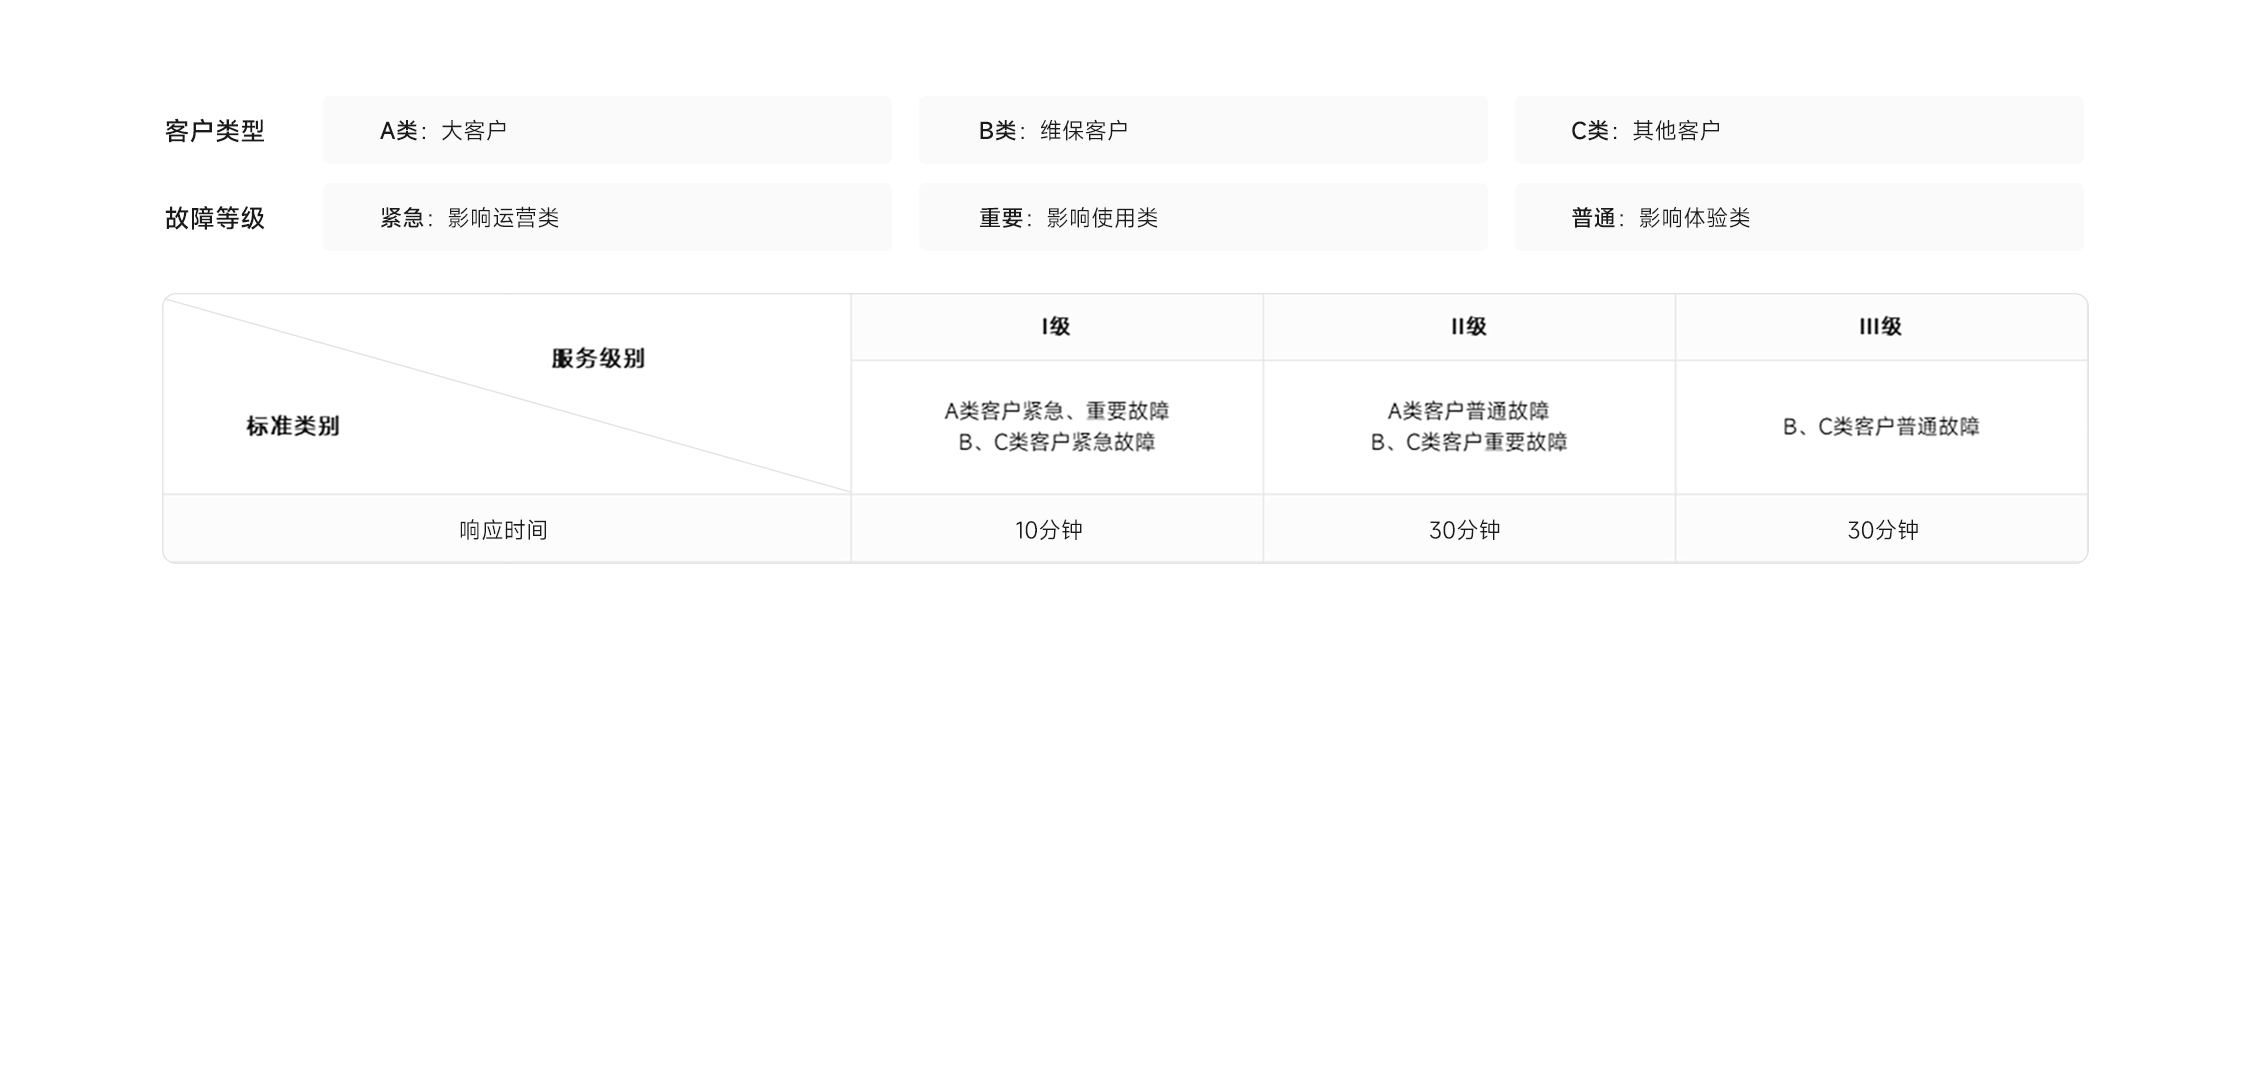Viewport: 2250px width, 1069px height.
Task: Select the 响应时间 row header
Action: coord(504,530)
